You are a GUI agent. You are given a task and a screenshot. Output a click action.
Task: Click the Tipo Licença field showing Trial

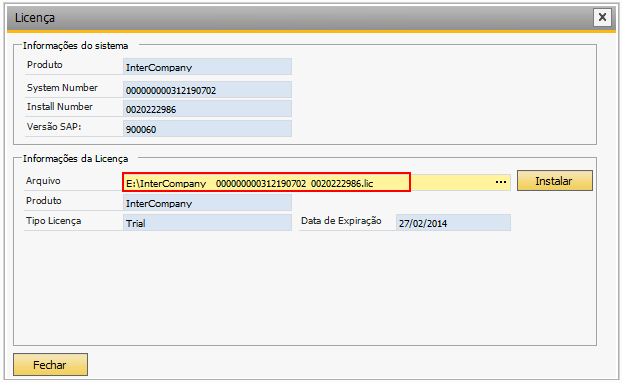tap(207, 222)
